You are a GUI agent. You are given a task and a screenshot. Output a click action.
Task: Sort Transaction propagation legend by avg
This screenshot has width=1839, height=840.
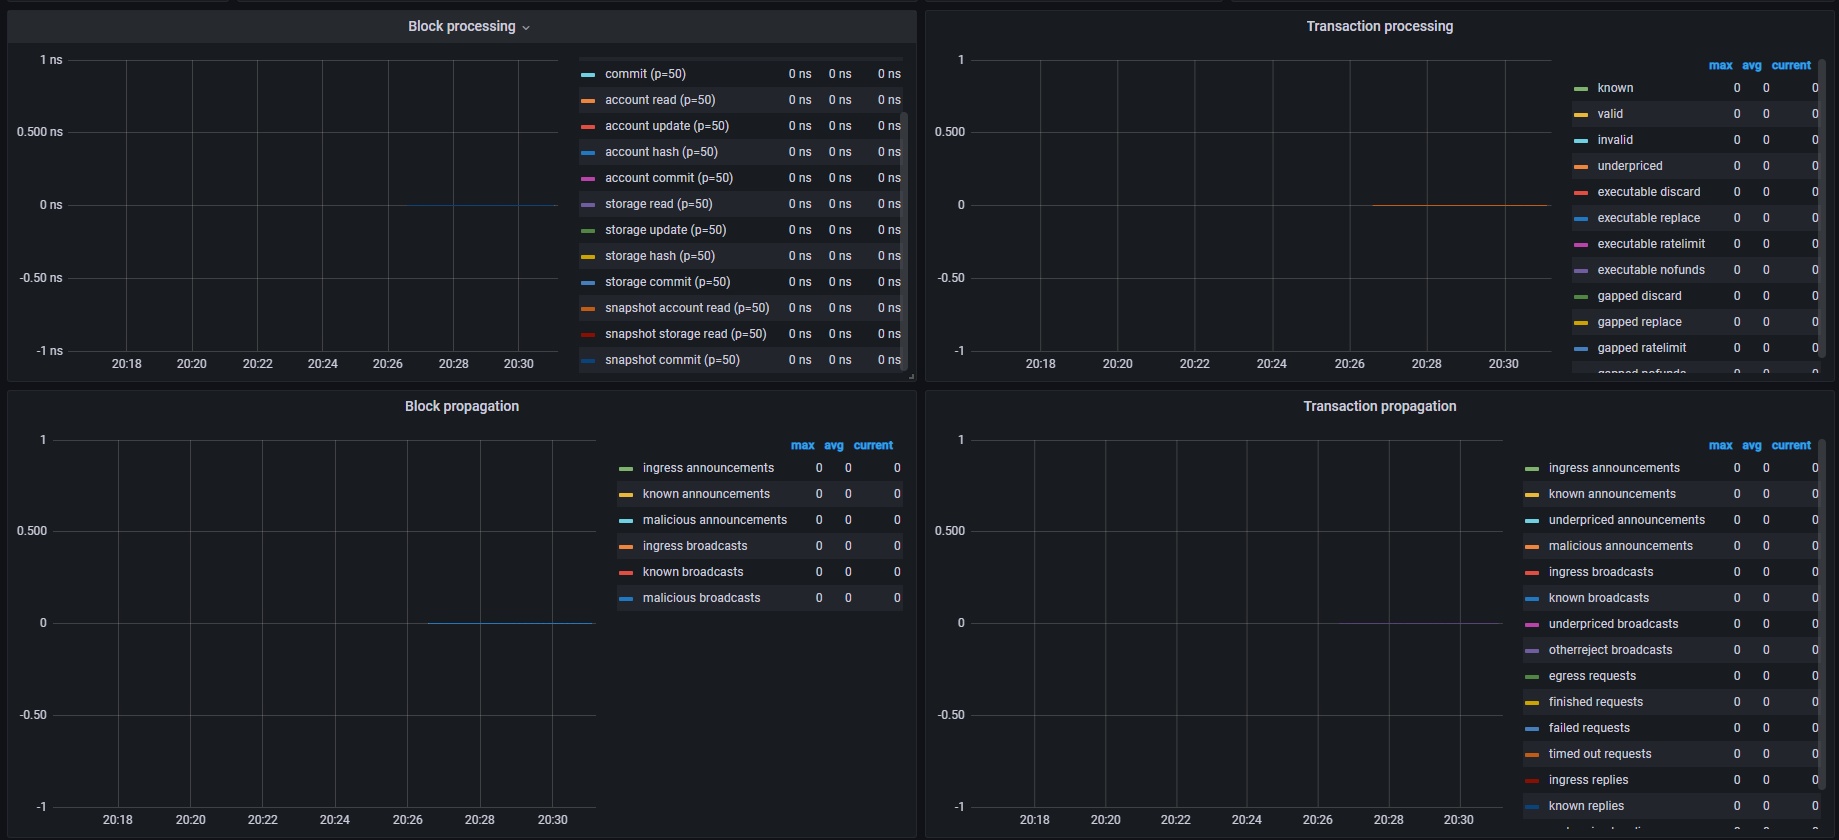tap(1751, 446)
